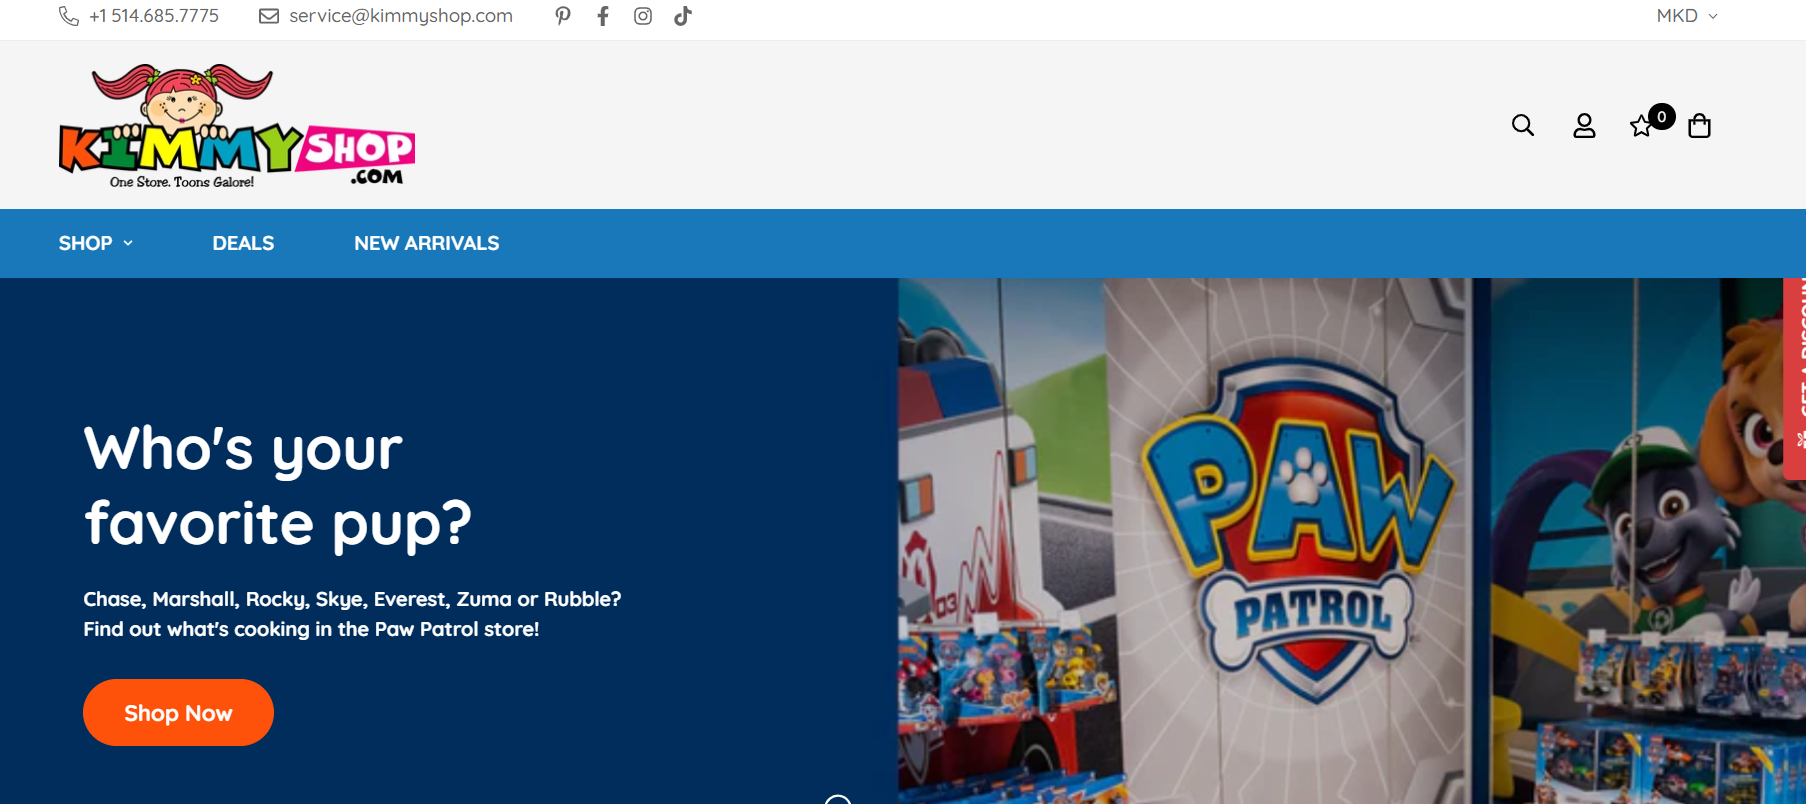Click the email envelope icon
This screenshot has height=804, width=1806.
point(269,16)
